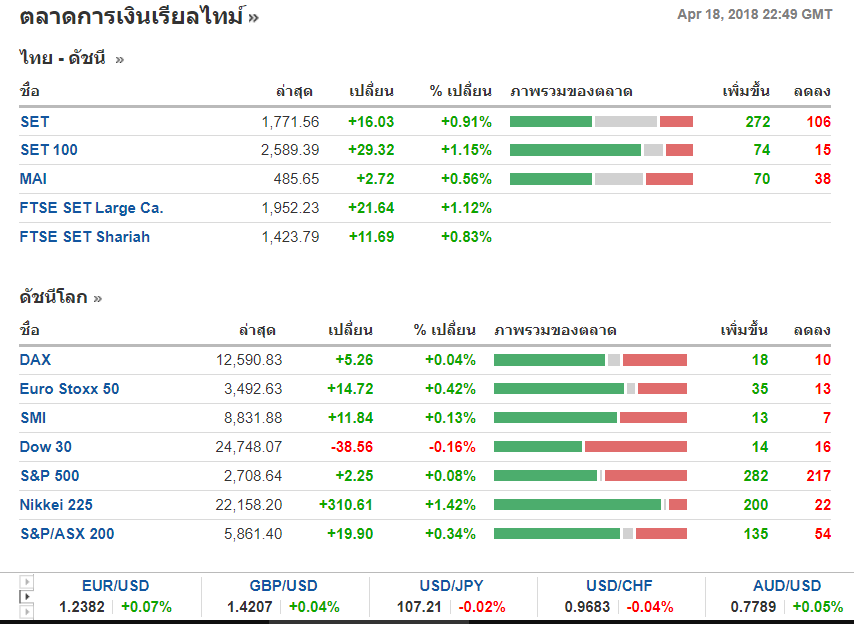The width and height of the screenshot is (854, 624).
Task: Open the SET index link
Action: pos(34,121)
